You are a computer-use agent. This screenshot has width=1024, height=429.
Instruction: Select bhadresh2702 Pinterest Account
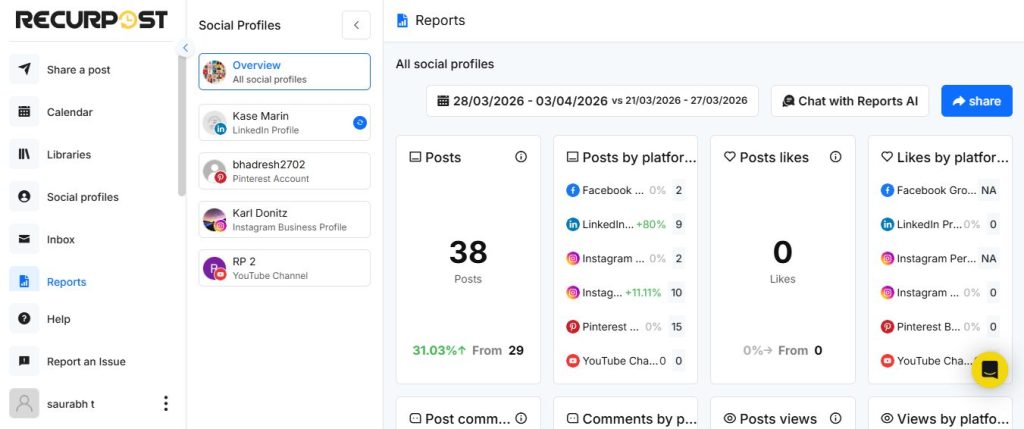[285, 171]
